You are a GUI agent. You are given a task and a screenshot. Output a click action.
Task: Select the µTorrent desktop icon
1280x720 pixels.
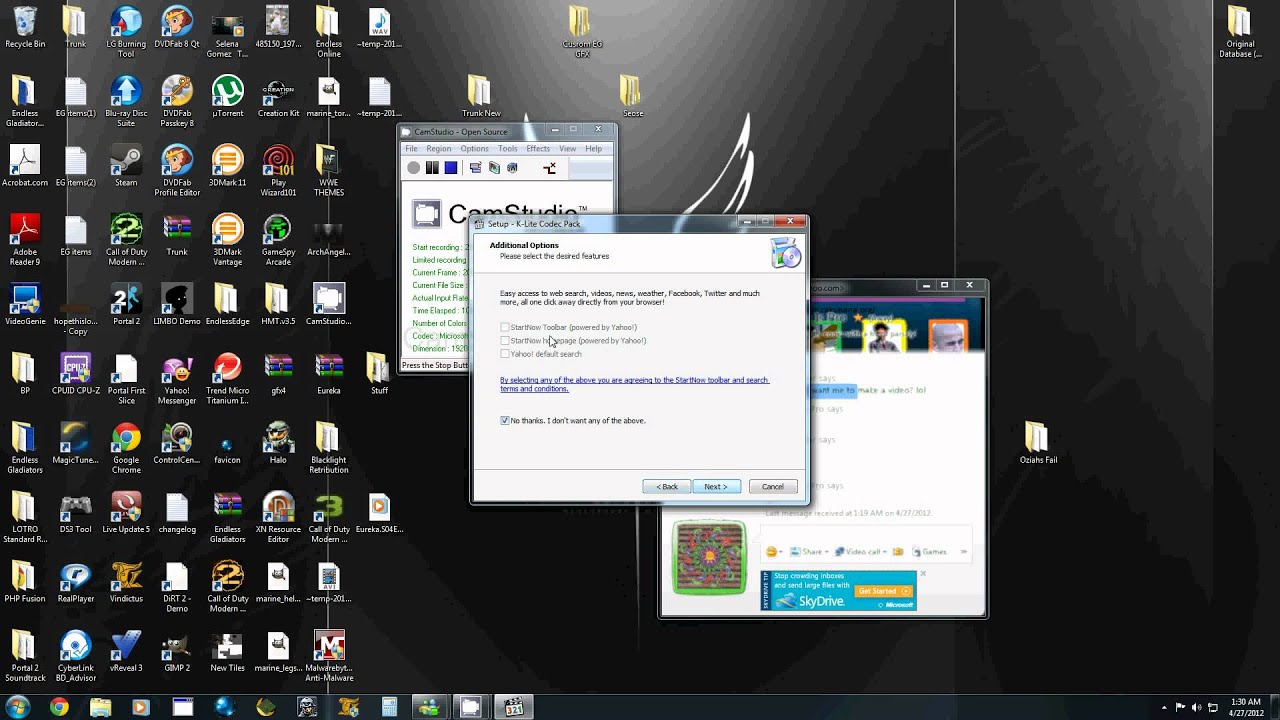(228, 97)
